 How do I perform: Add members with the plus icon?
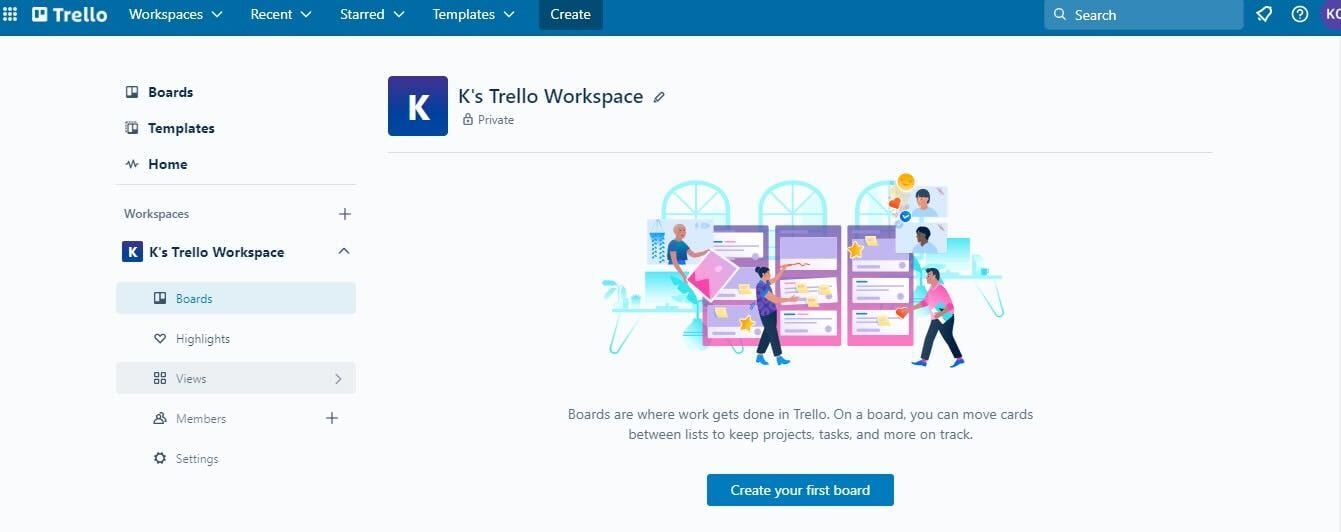pos(333,418)
